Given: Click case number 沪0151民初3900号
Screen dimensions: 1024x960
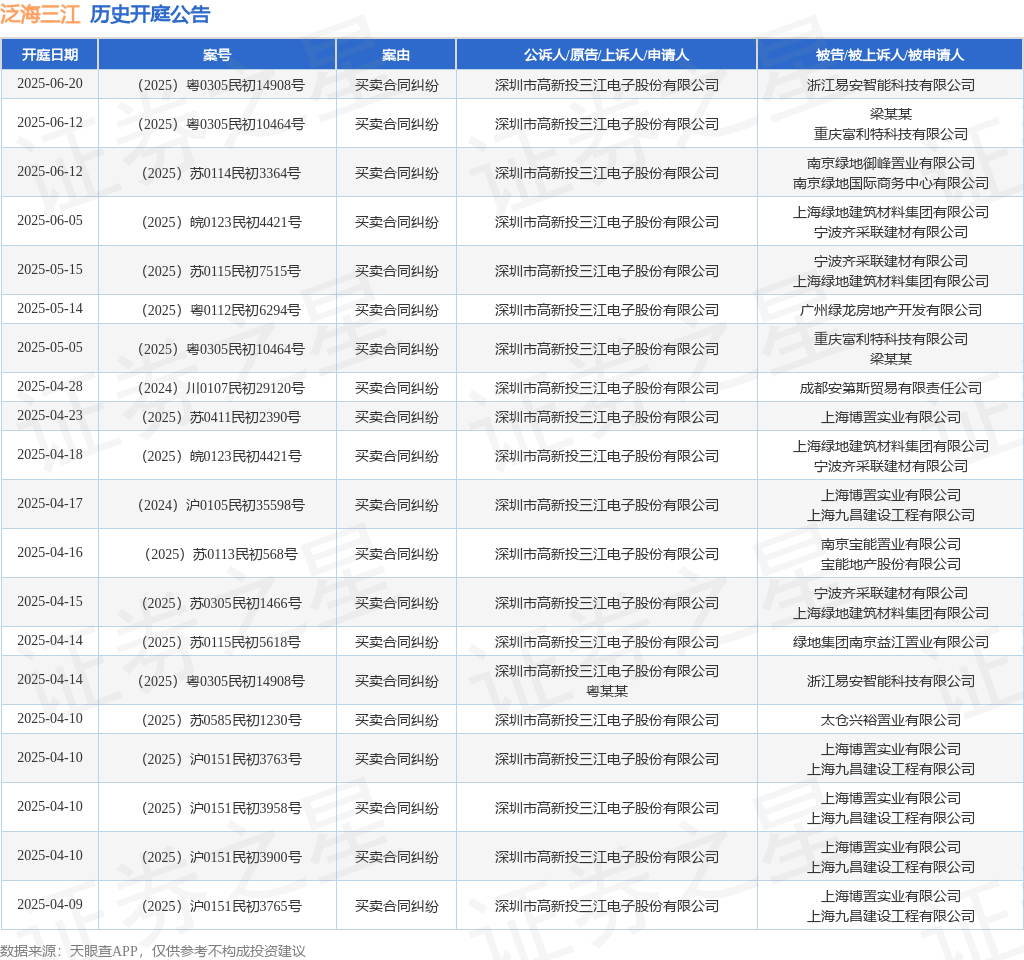Looking at the screenshot, I should click(x=246, y=857).
